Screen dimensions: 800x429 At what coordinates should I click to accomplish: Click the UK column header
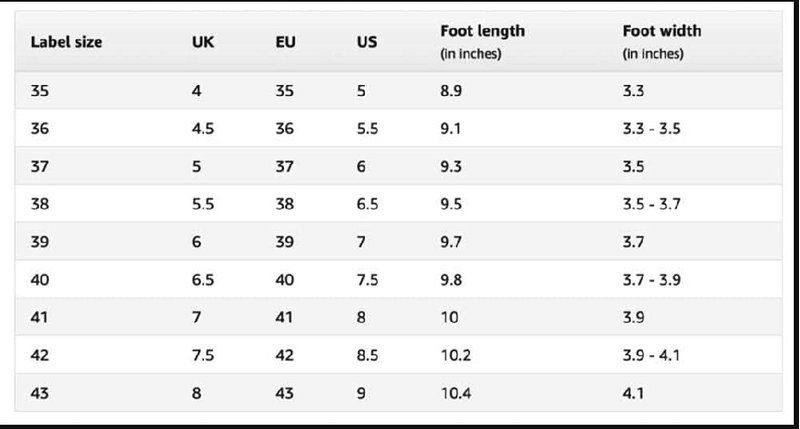click(203, 42)
